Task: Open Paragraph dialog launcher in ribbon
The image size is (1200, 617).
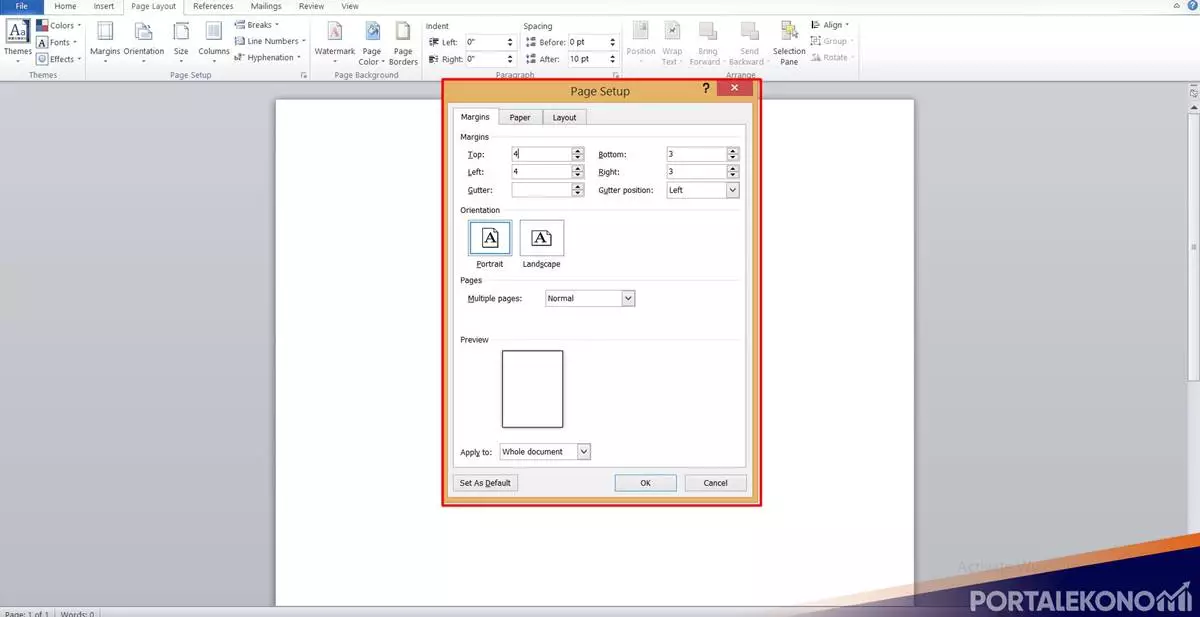Action: tap(614, 75)
